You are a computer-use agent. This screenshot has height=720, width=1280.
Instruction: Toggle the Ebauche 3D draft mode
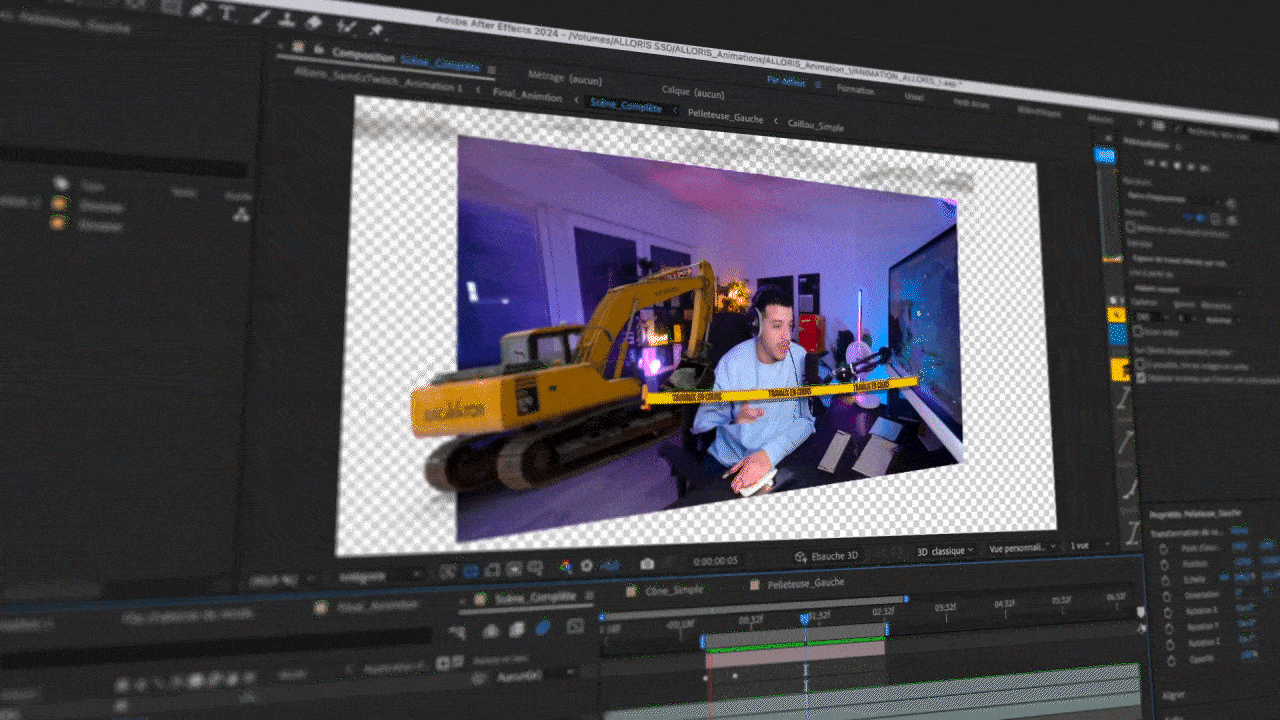pyautogui.click(x=828, y=556)
